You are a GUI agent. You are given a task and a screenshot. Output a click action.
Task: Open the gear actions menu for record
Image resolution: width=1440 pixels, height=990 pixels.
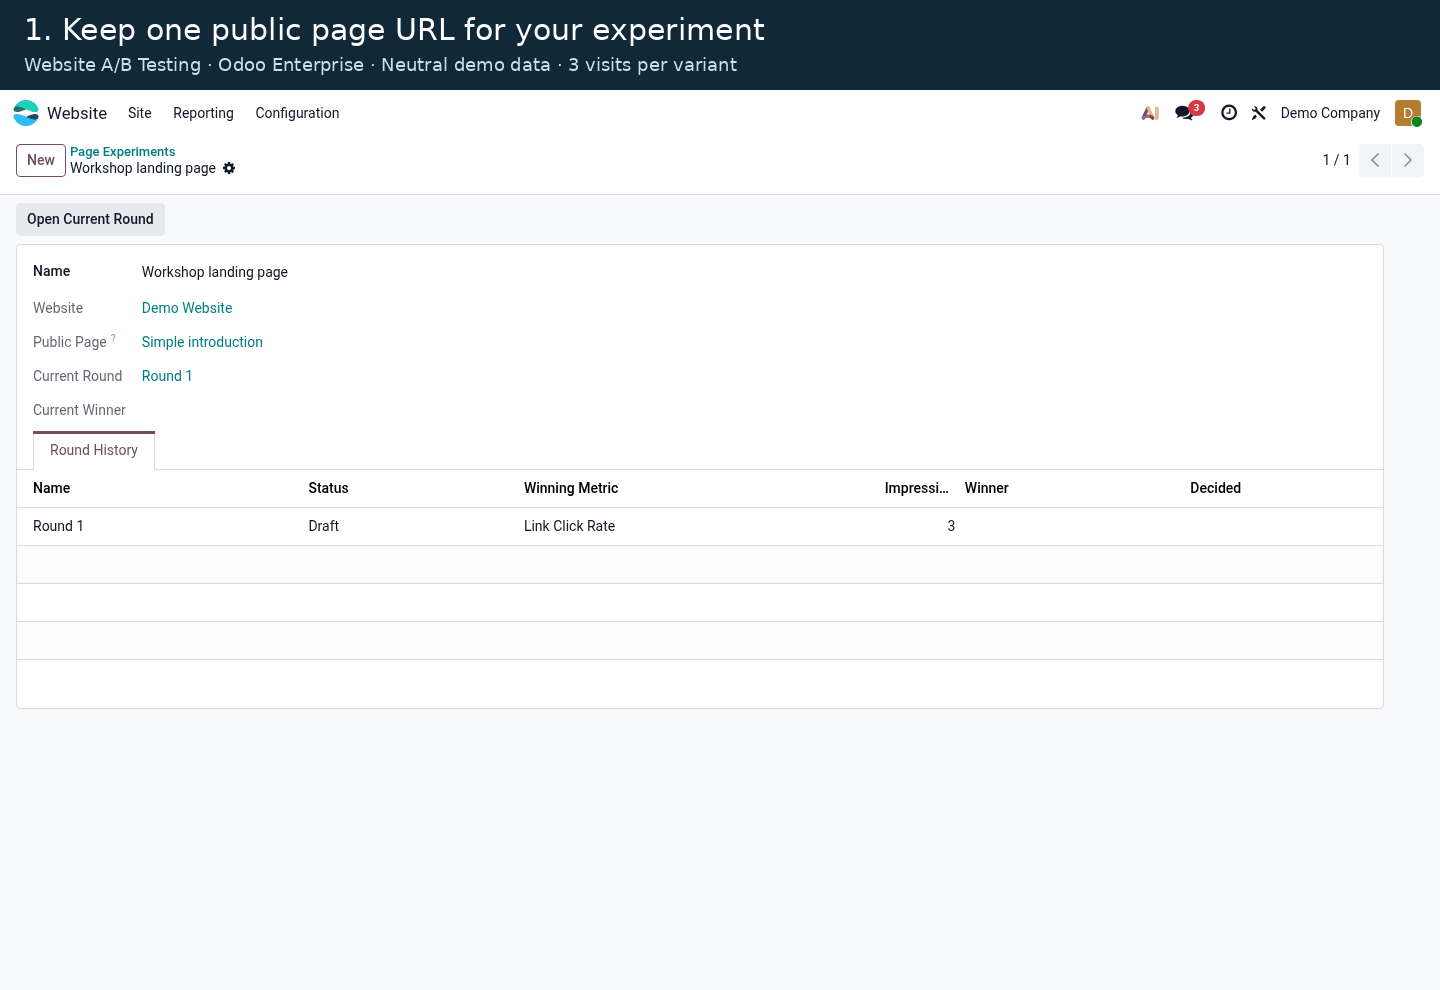point(229,168)
